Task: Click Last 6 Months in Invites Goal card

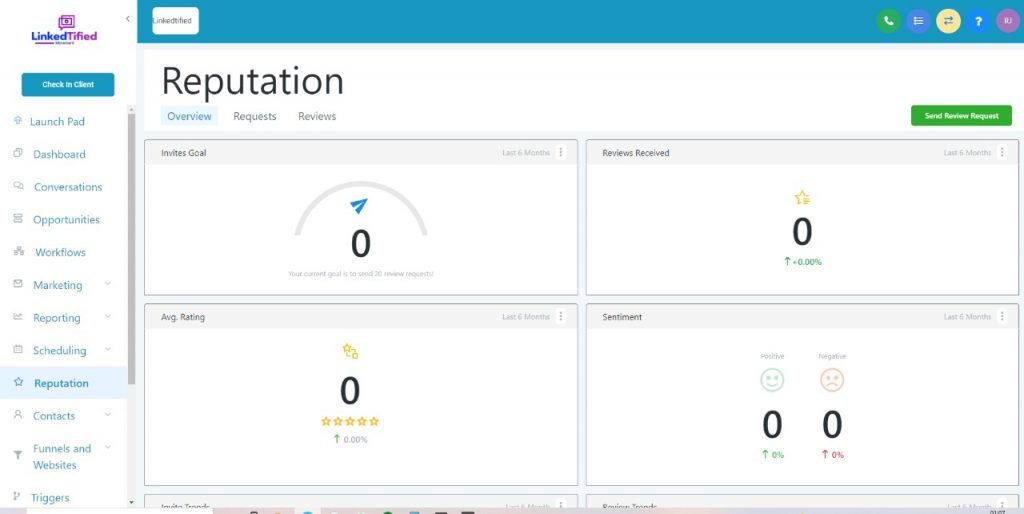Action: (x=526, y=153)
